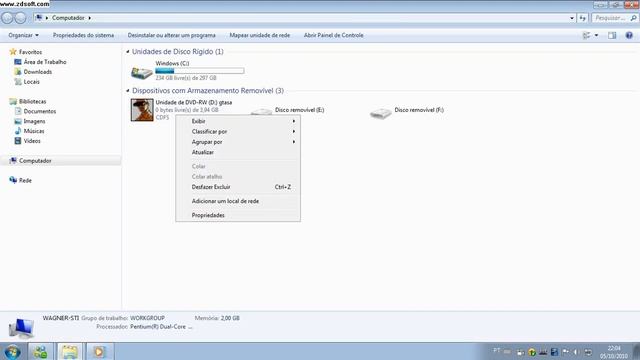Image resolution: width=640 pixels, height=360 pixels.
Task: Open the Organizar dropdown menu
Action: click(x=23, y=36)
